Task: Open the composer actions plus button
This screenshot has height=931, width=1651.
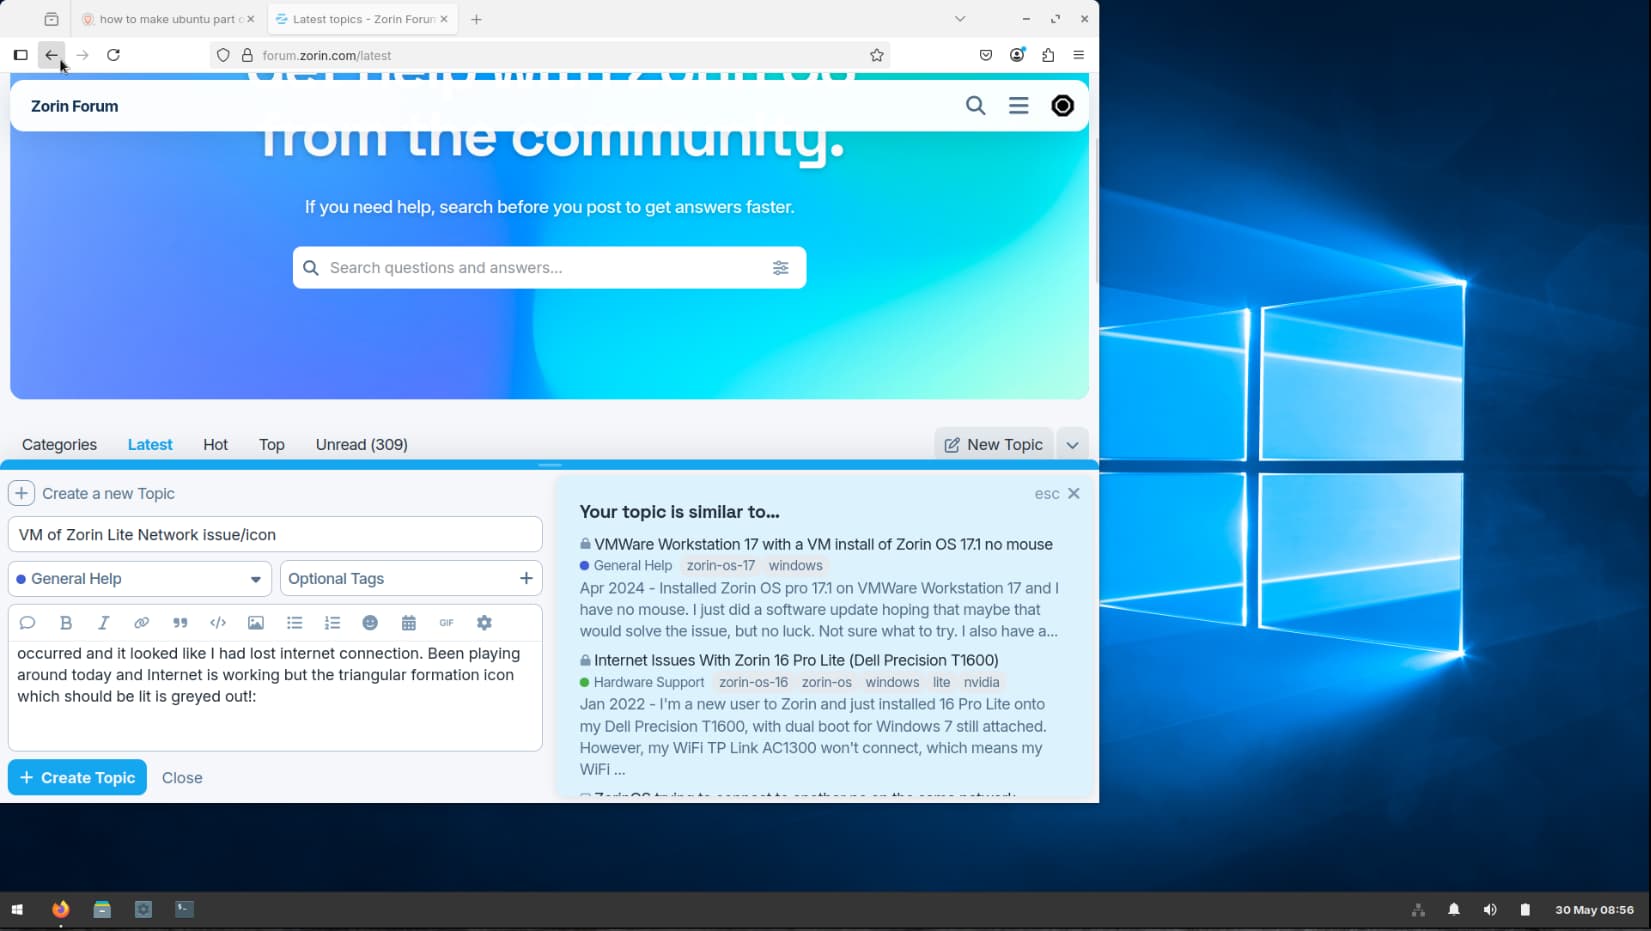Action: 21,493
